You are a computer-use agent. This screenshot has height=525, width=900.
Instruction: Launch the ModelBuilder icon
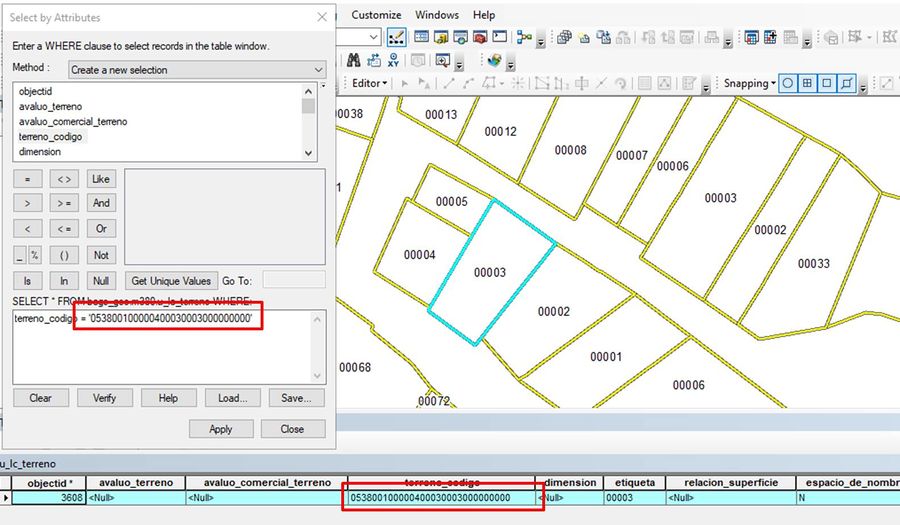click(x=524, y=37)
